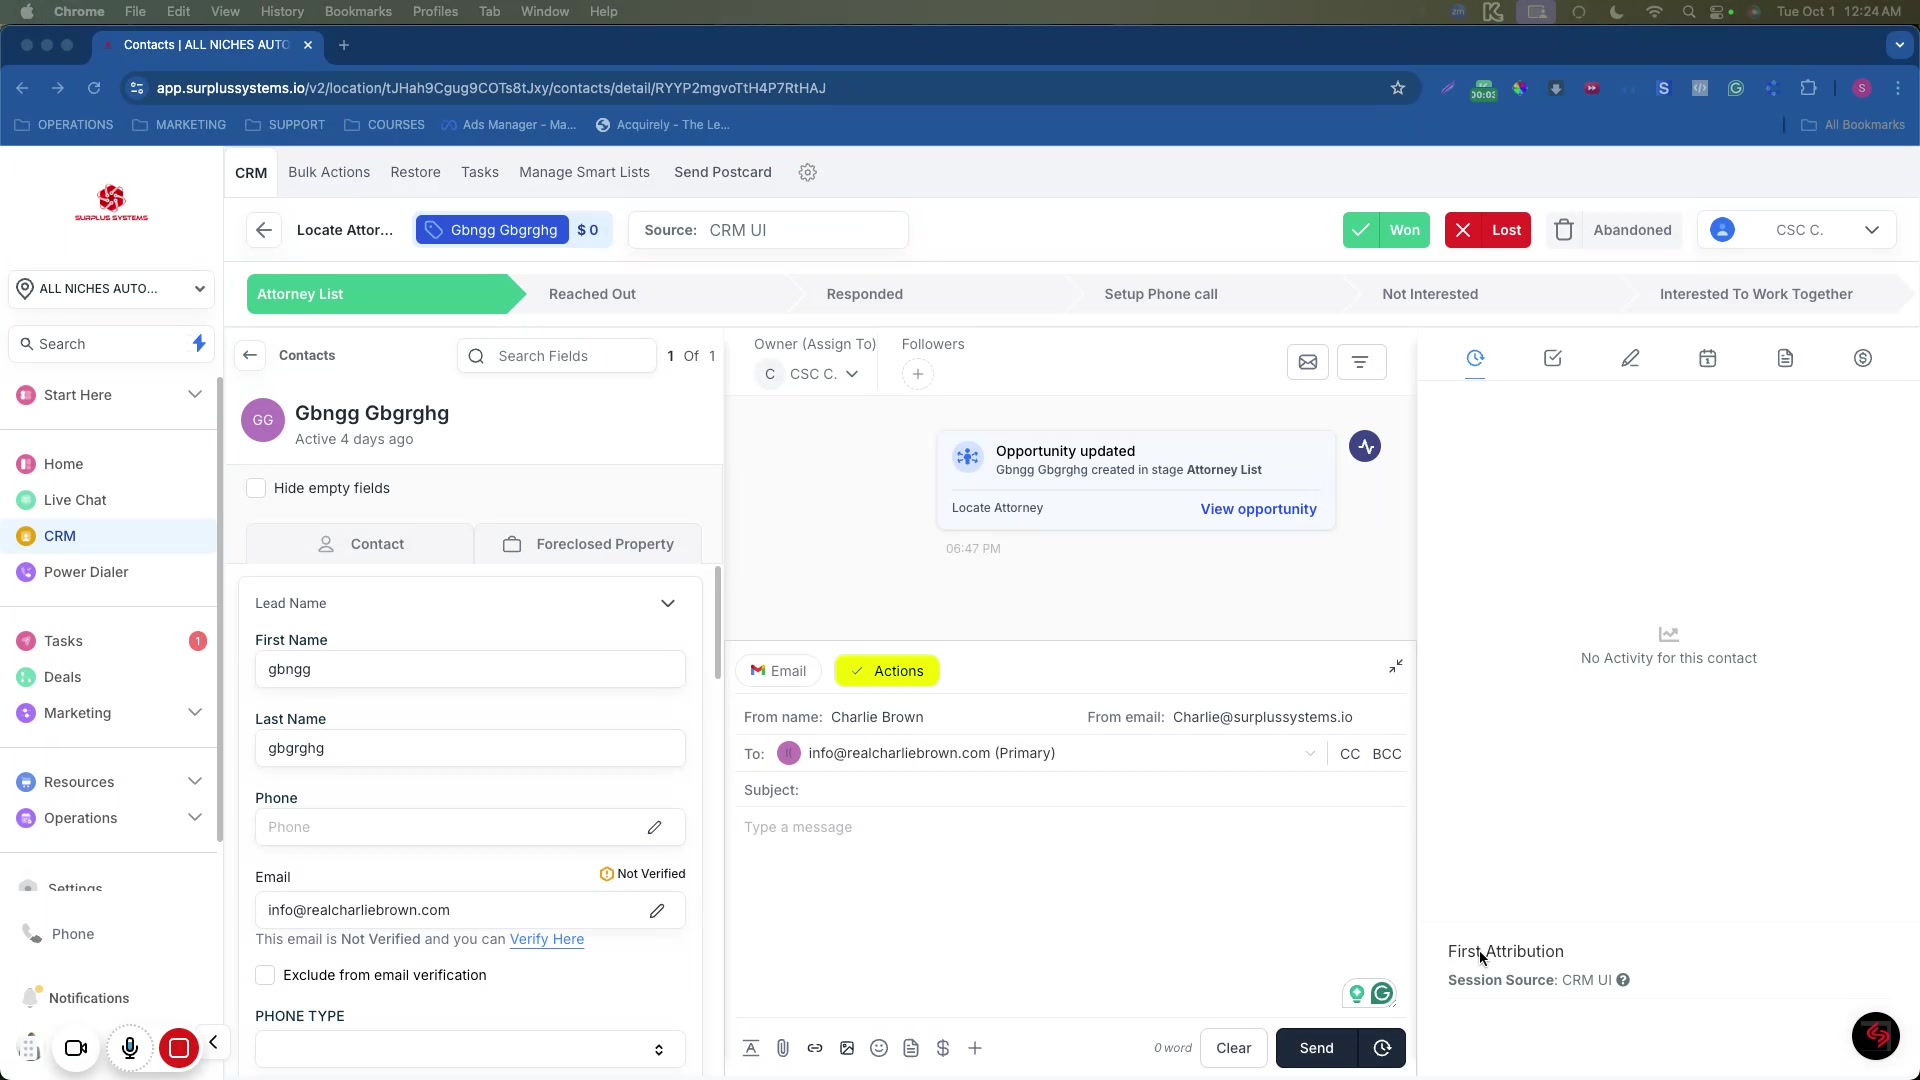Open the Owner CSC C. dropdown

tap(810, 374)
